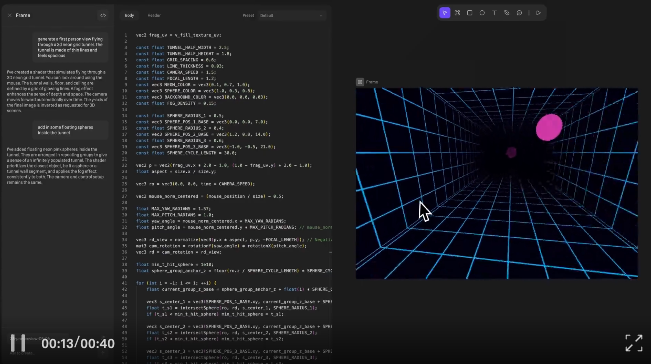Viewport: 651px width, 364px height.
Task: Switch to the Body tab
Action: (x=129, y=15)
